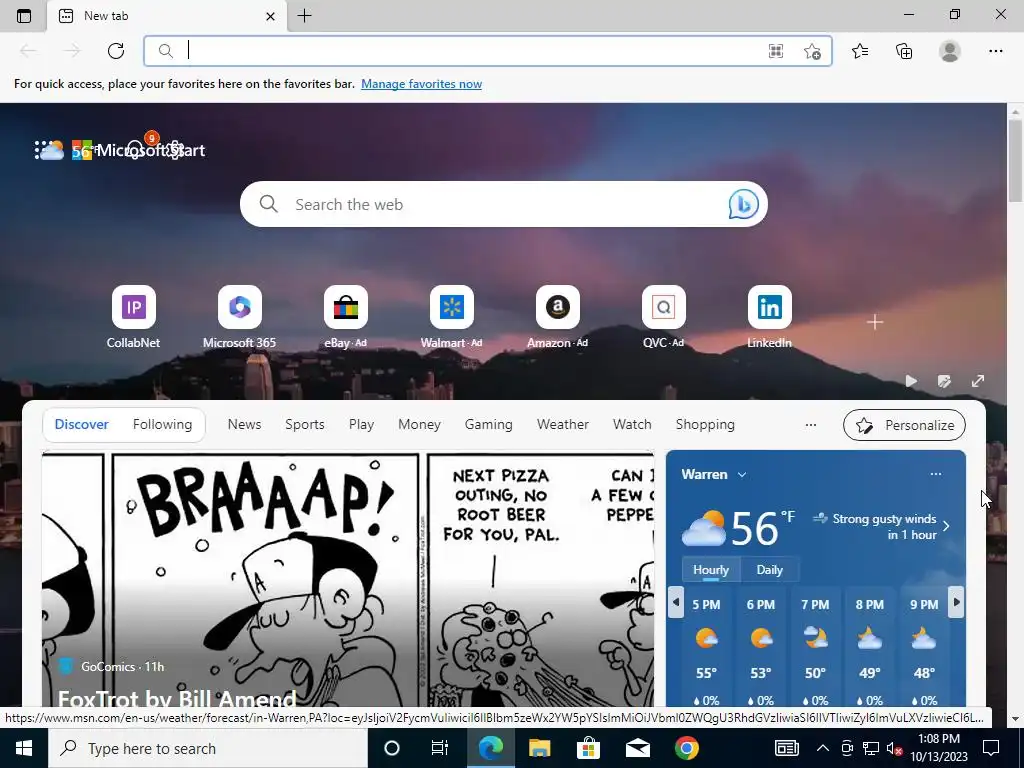Show more feed categories ellipsis
The height and width of the screenshot is (768, 1024).
point(810,425)
